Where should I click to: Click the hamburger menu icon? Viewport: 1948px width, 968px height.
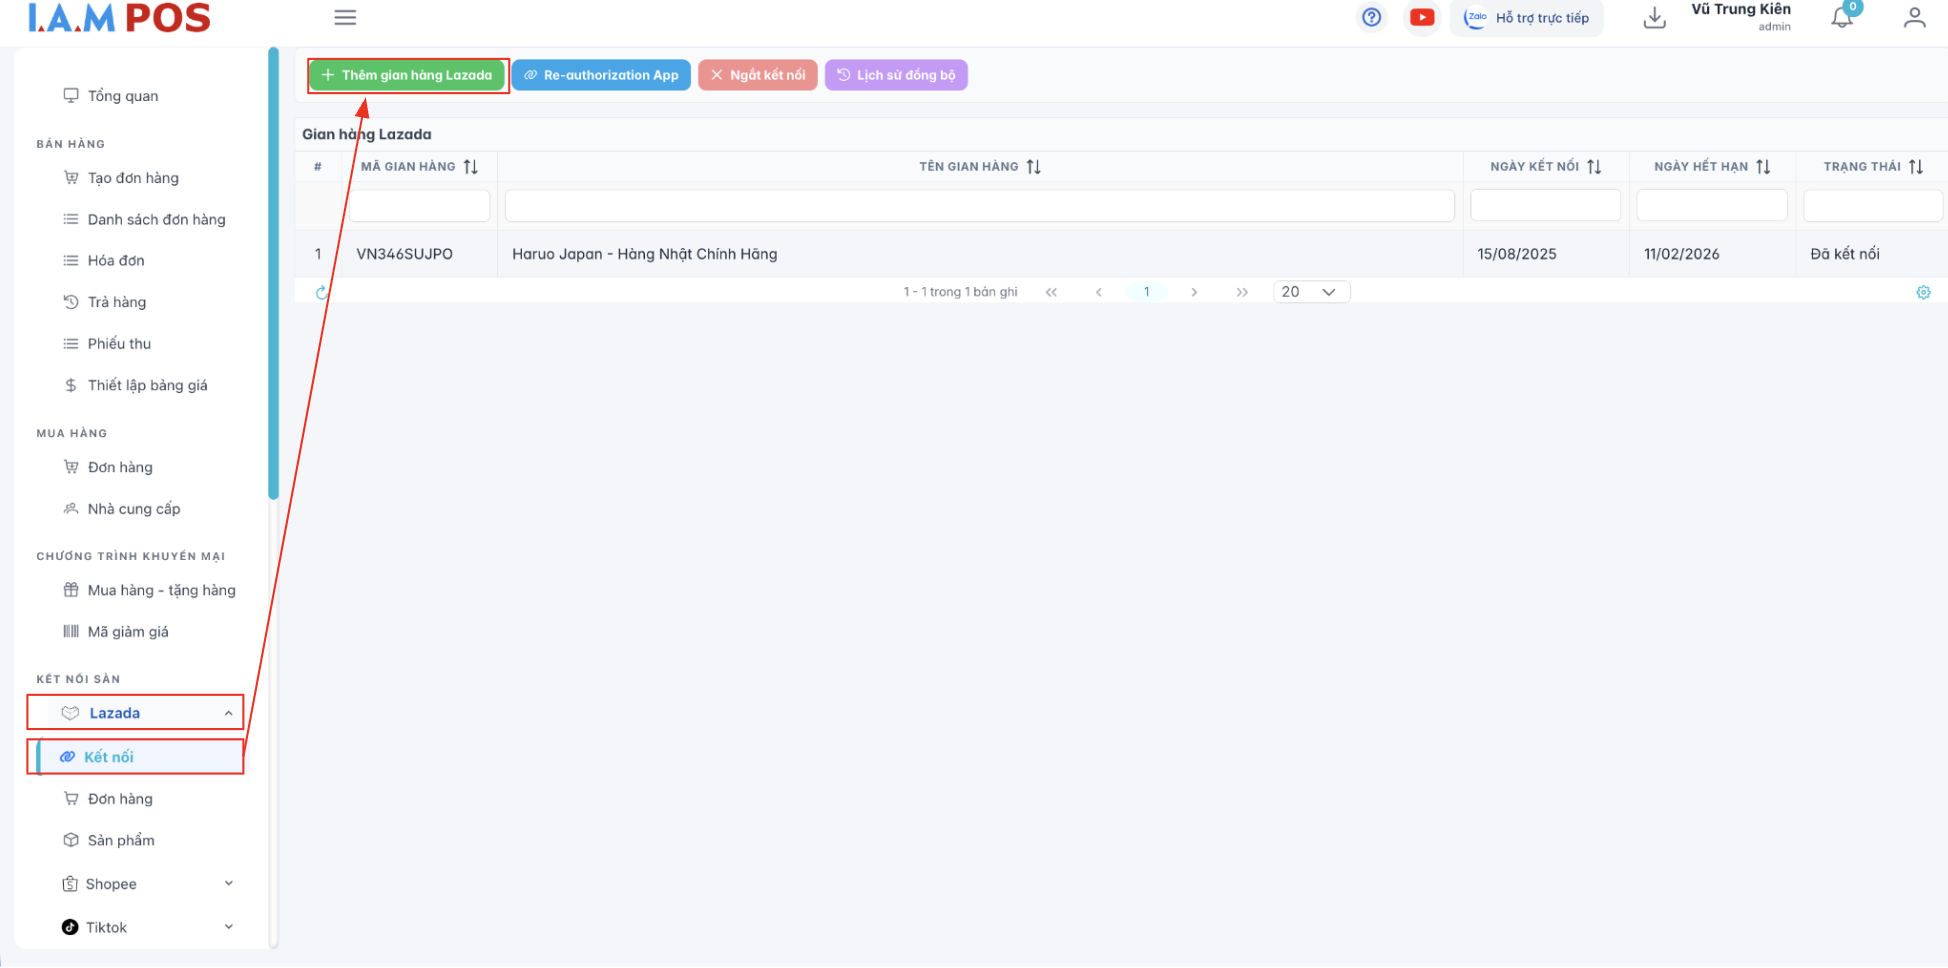[x=345, y=18]
